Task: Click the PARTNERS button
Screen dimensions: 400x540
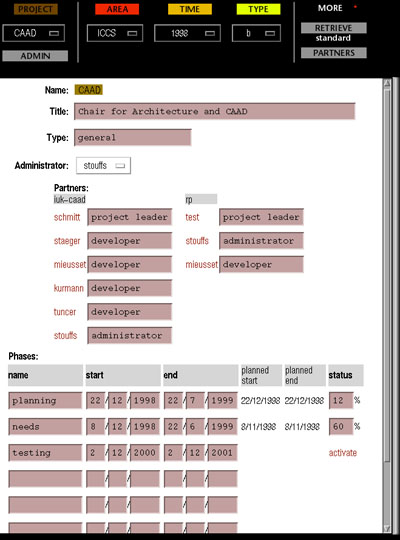Action: pyautogui.click(x=334, y=53)
